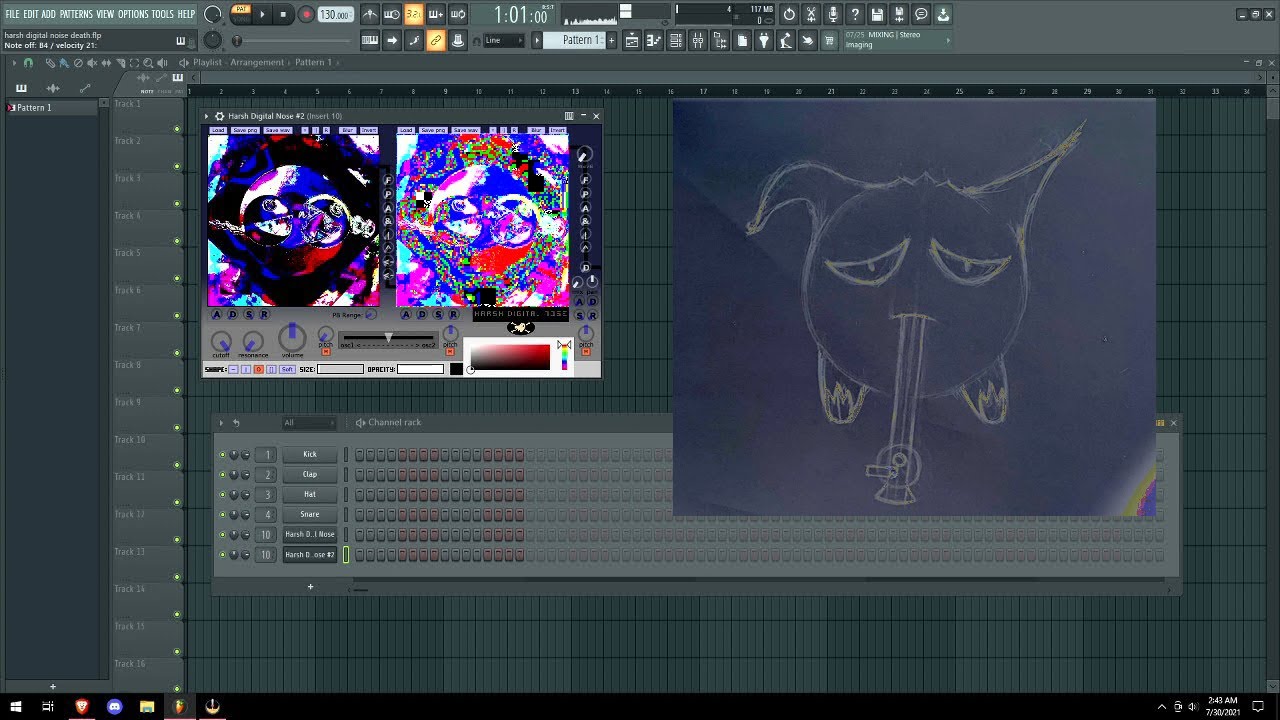
Task: Select Pattern 1 in the picker panel
Action: coord(55,107)
